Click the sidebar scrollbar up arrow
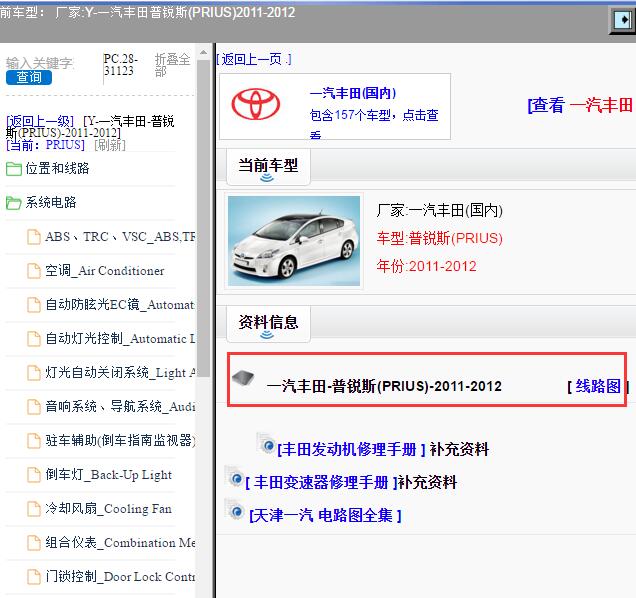The height and width of the screenshot is (598, 636). click(x=204, y=52)
